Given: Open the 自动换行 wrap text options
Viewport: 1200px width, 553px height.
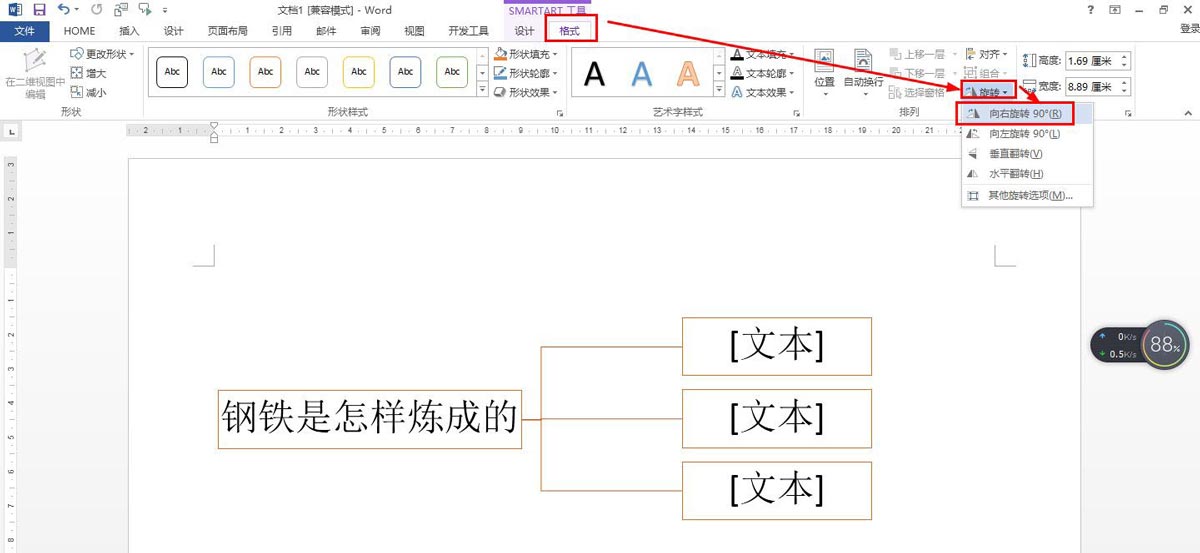Looking at the screenshot, I should [863, 73].
